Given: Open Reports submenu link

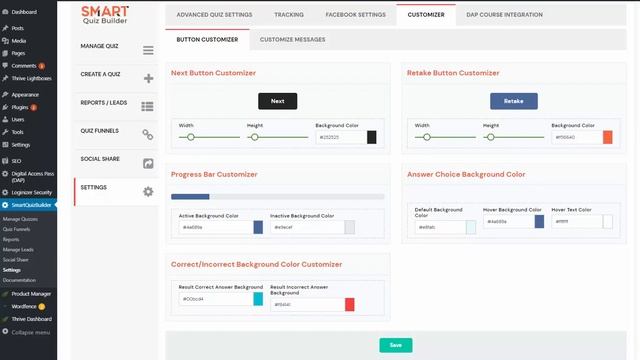Looking at the screenshot, I should pyautogui.click(x=11, y=240).
